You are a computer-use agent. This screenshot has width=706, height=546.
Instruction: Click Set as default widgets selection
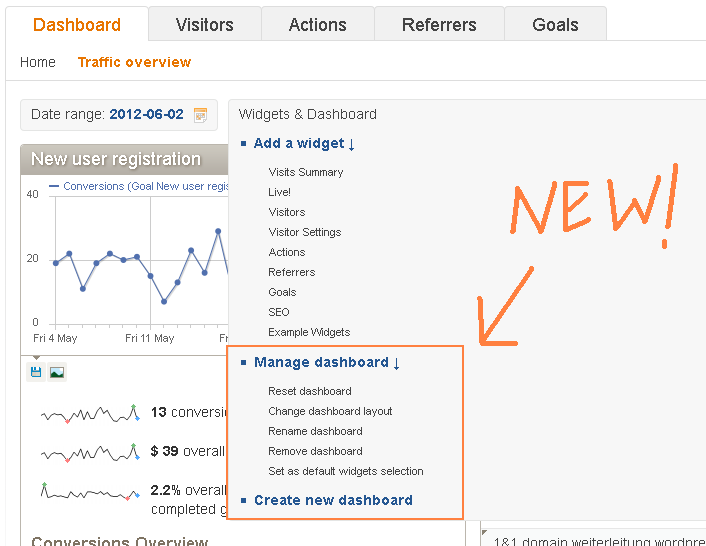[346, 471]
